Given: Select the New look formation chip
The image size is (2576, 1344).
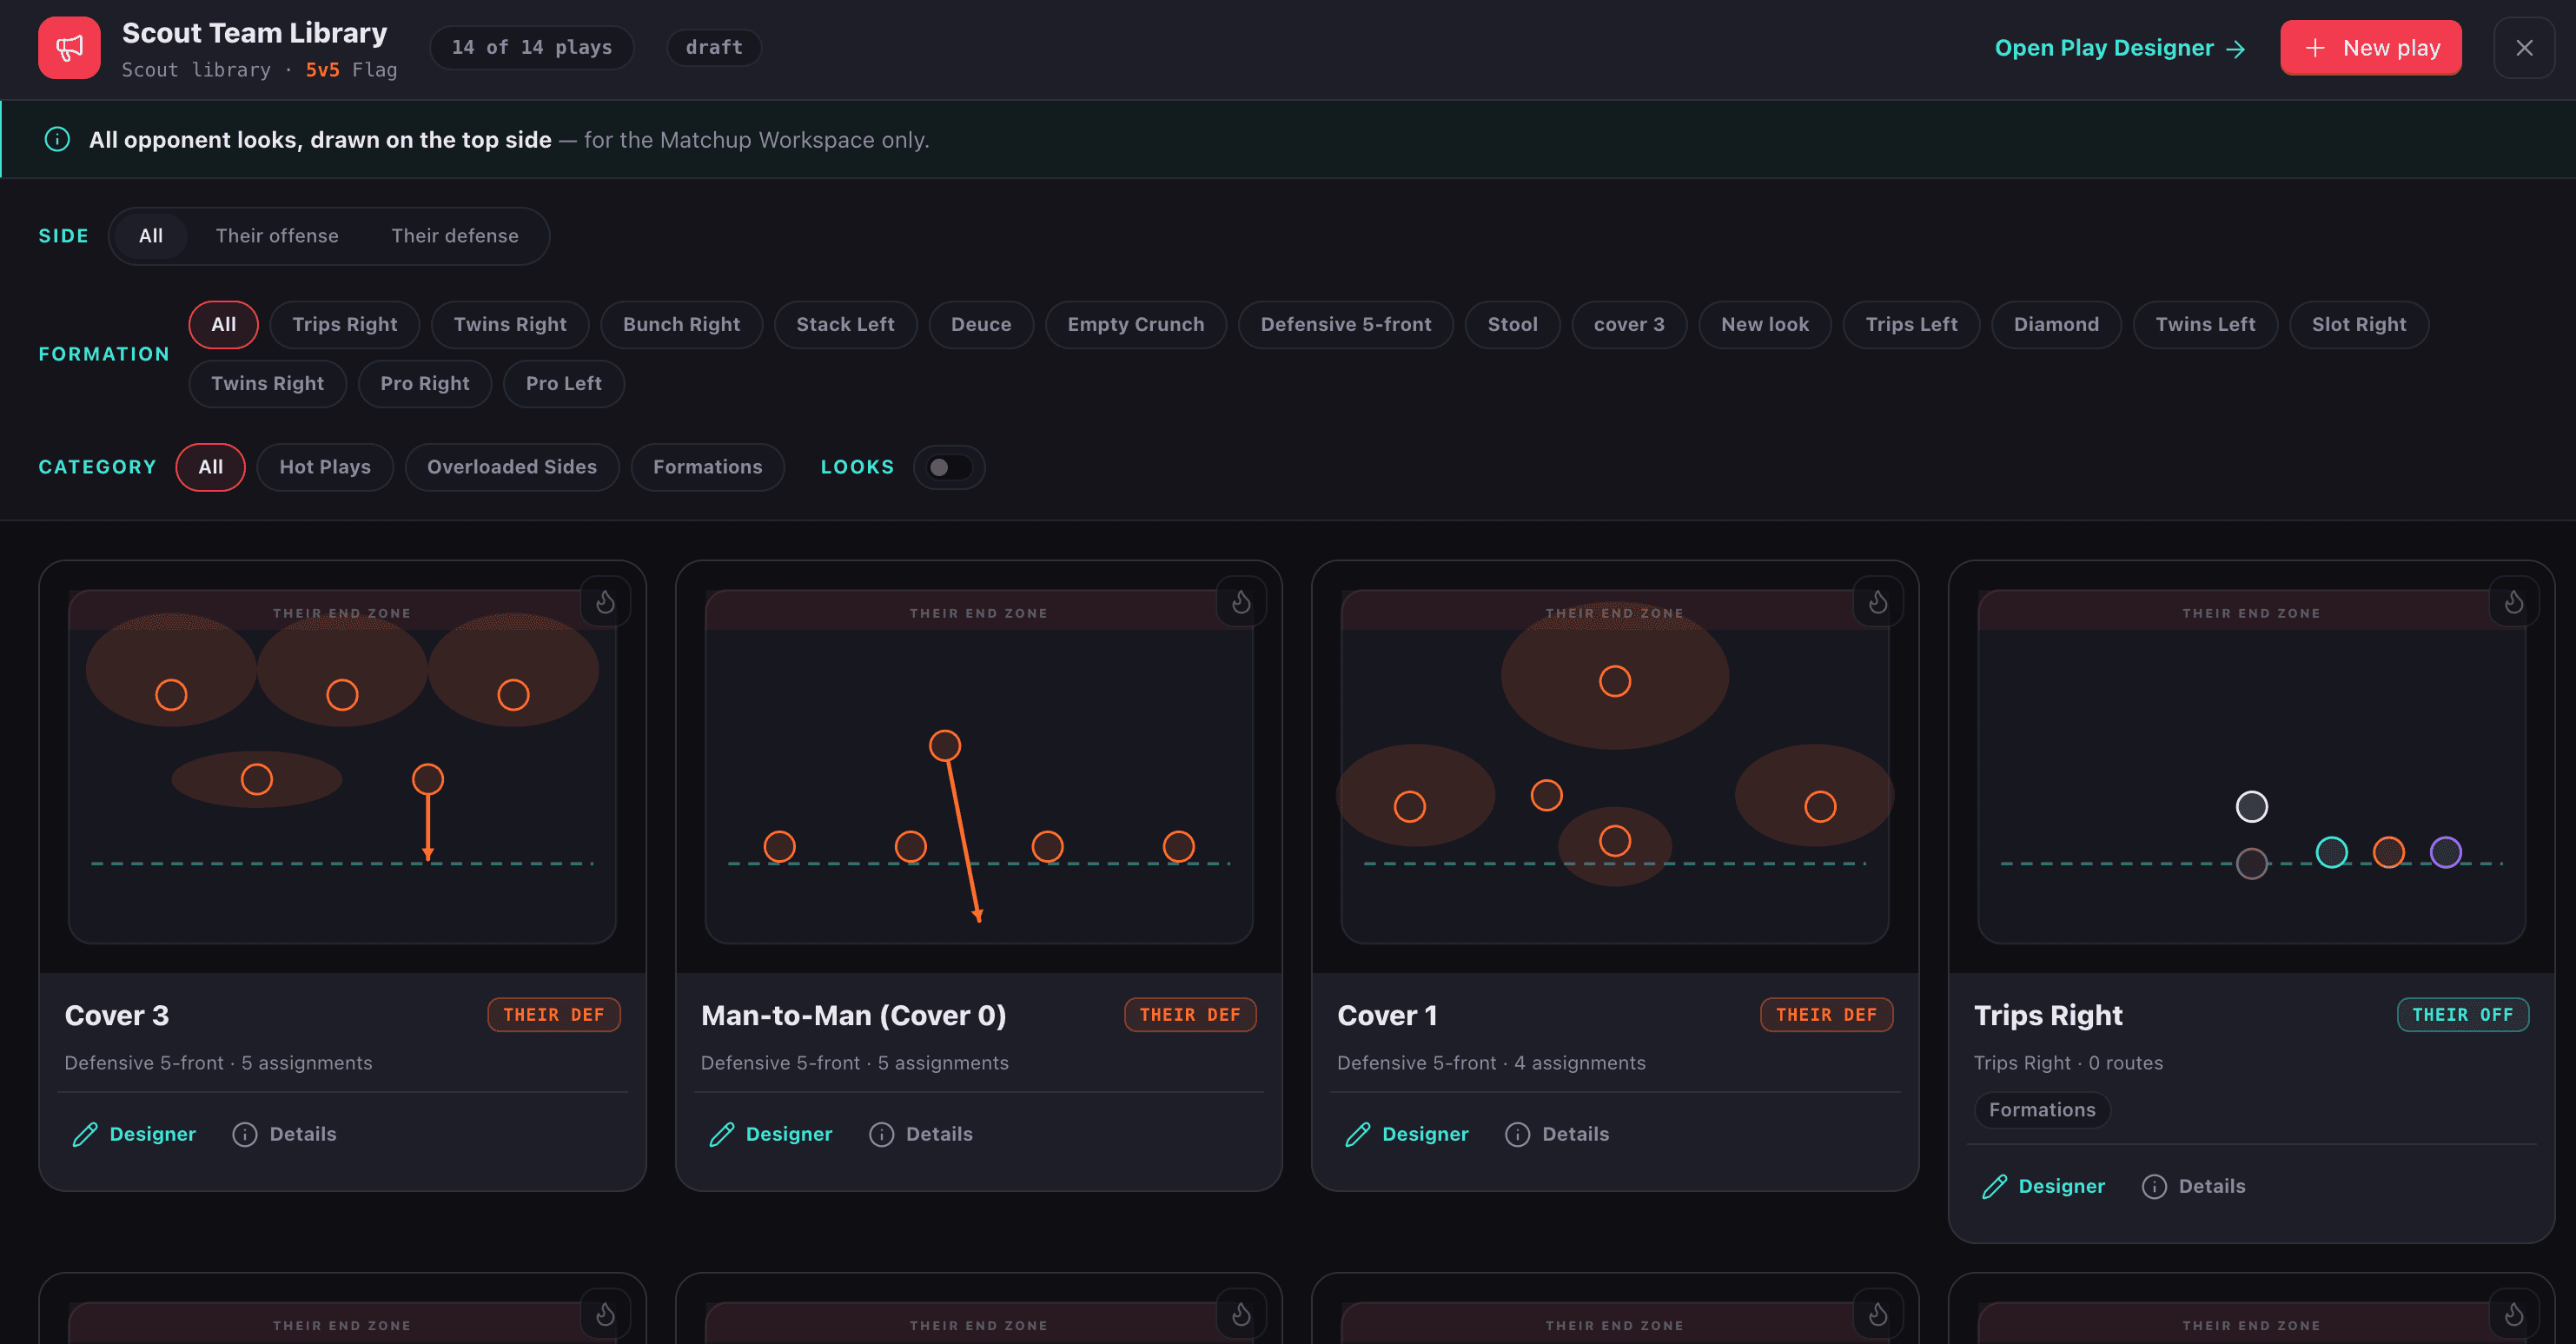Looking at the screenshot, I should point(1765,325).
